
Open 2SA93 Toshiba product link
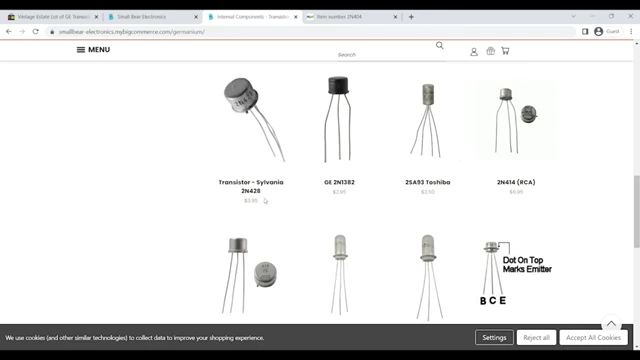(x=428, y=182)
